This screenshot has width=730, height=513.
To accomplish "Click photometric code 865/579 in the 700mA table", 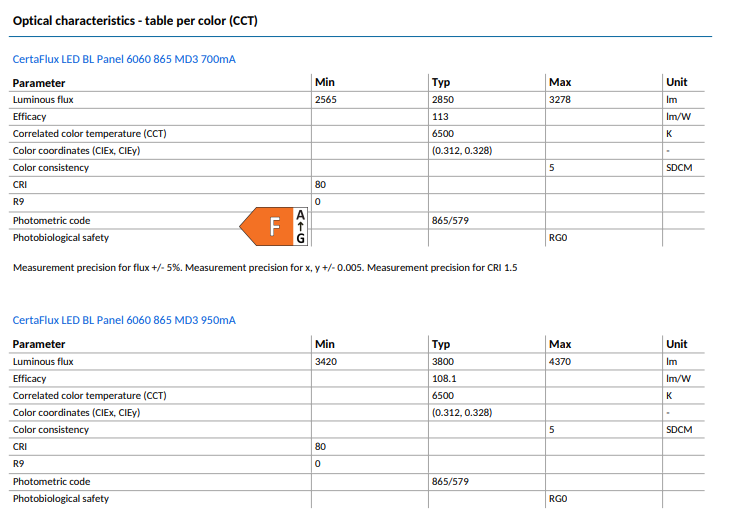I will 450,221.
